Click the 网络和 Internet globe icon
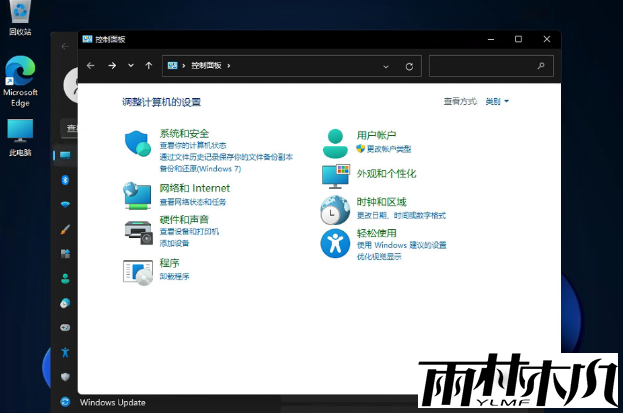The width and height of the screenshot is (623, 413). tap(137, 192)
